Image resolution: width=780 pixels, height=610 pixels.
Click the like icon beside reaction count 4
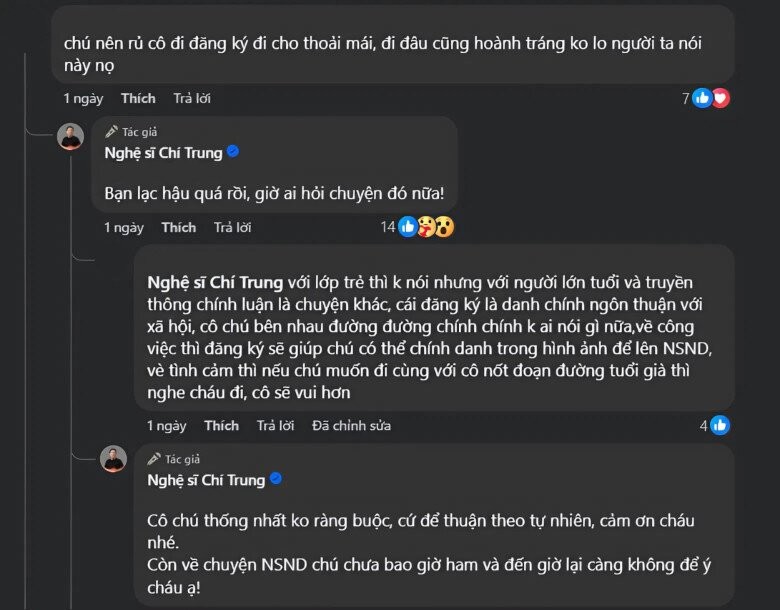(720, 425)
